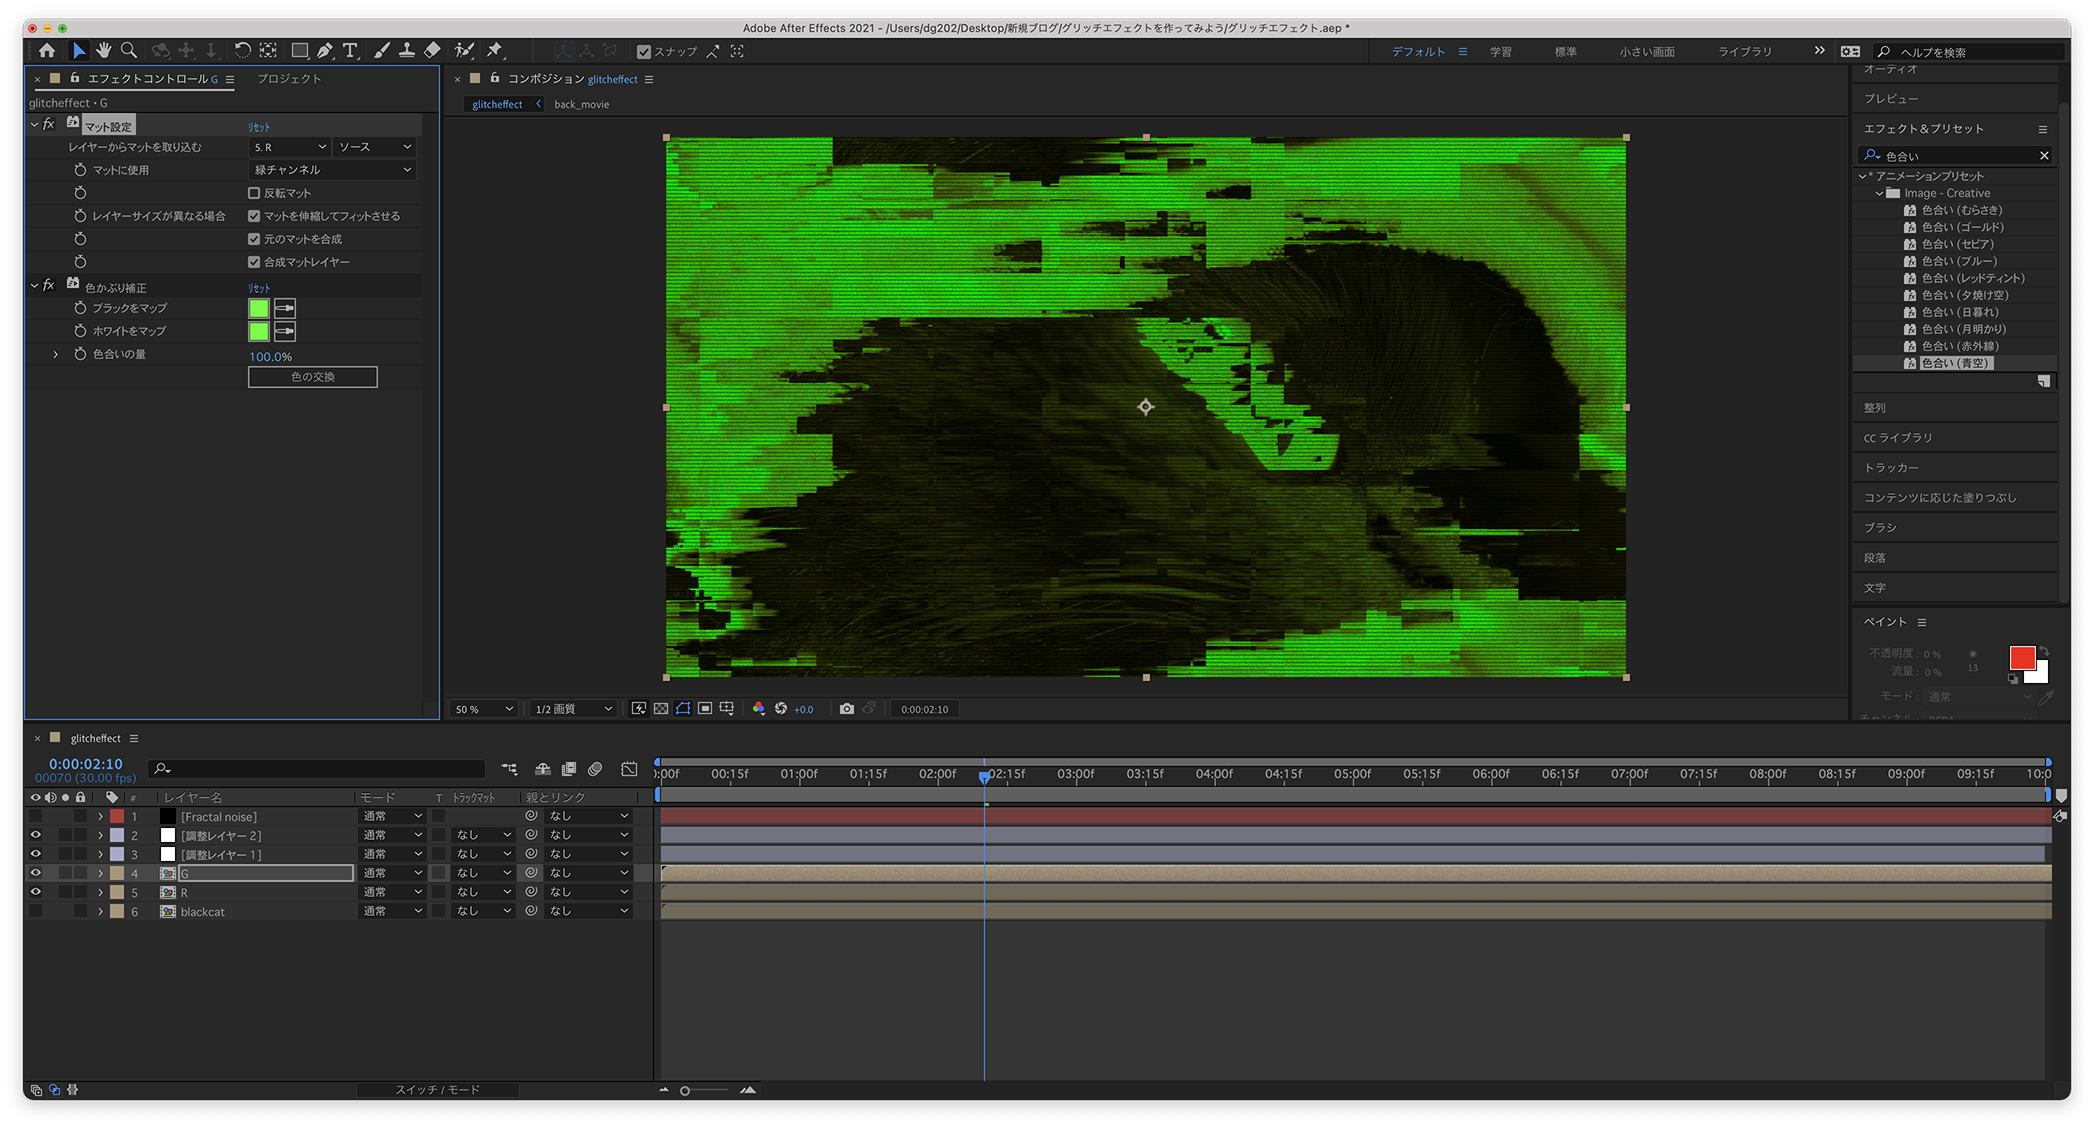Hide the G layer eye icon
The image size is (2094, 1127).
pos(36,873)
